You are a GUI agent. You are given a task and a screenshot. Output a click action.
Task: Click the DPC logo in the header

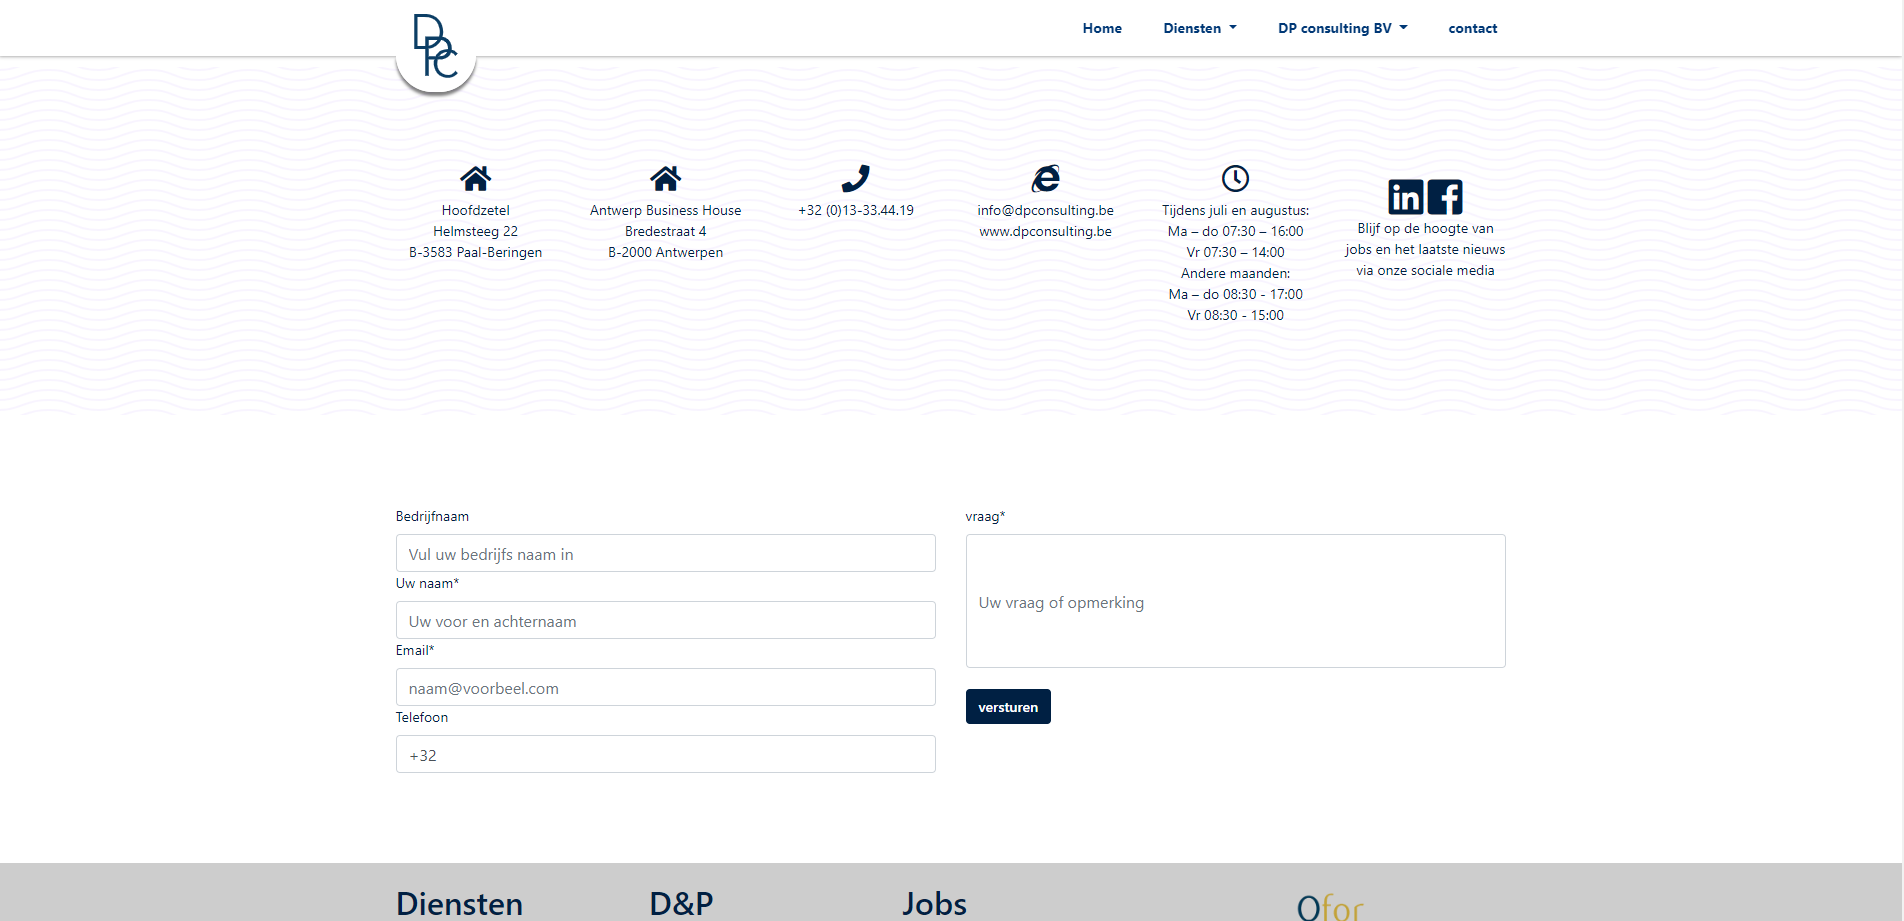click(436, 48)
